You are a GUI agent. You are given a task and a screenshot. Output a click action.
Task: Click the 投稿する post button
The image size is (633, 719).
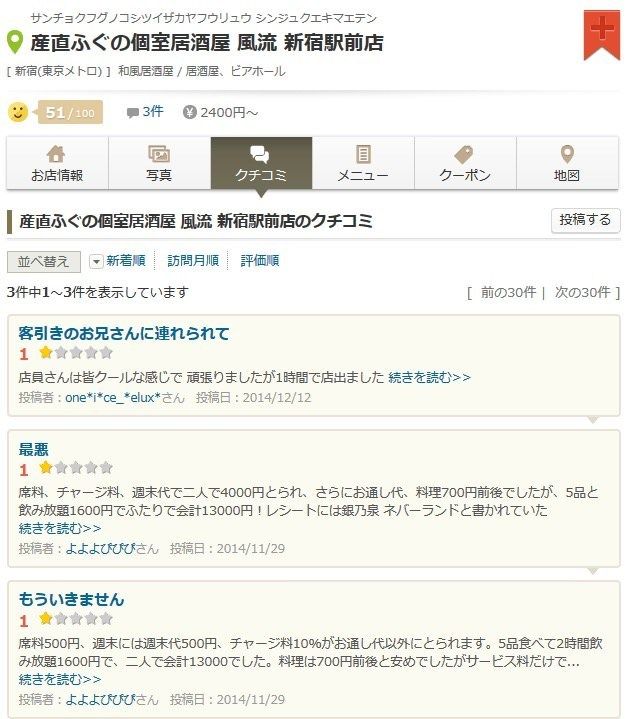coord(585,221)
